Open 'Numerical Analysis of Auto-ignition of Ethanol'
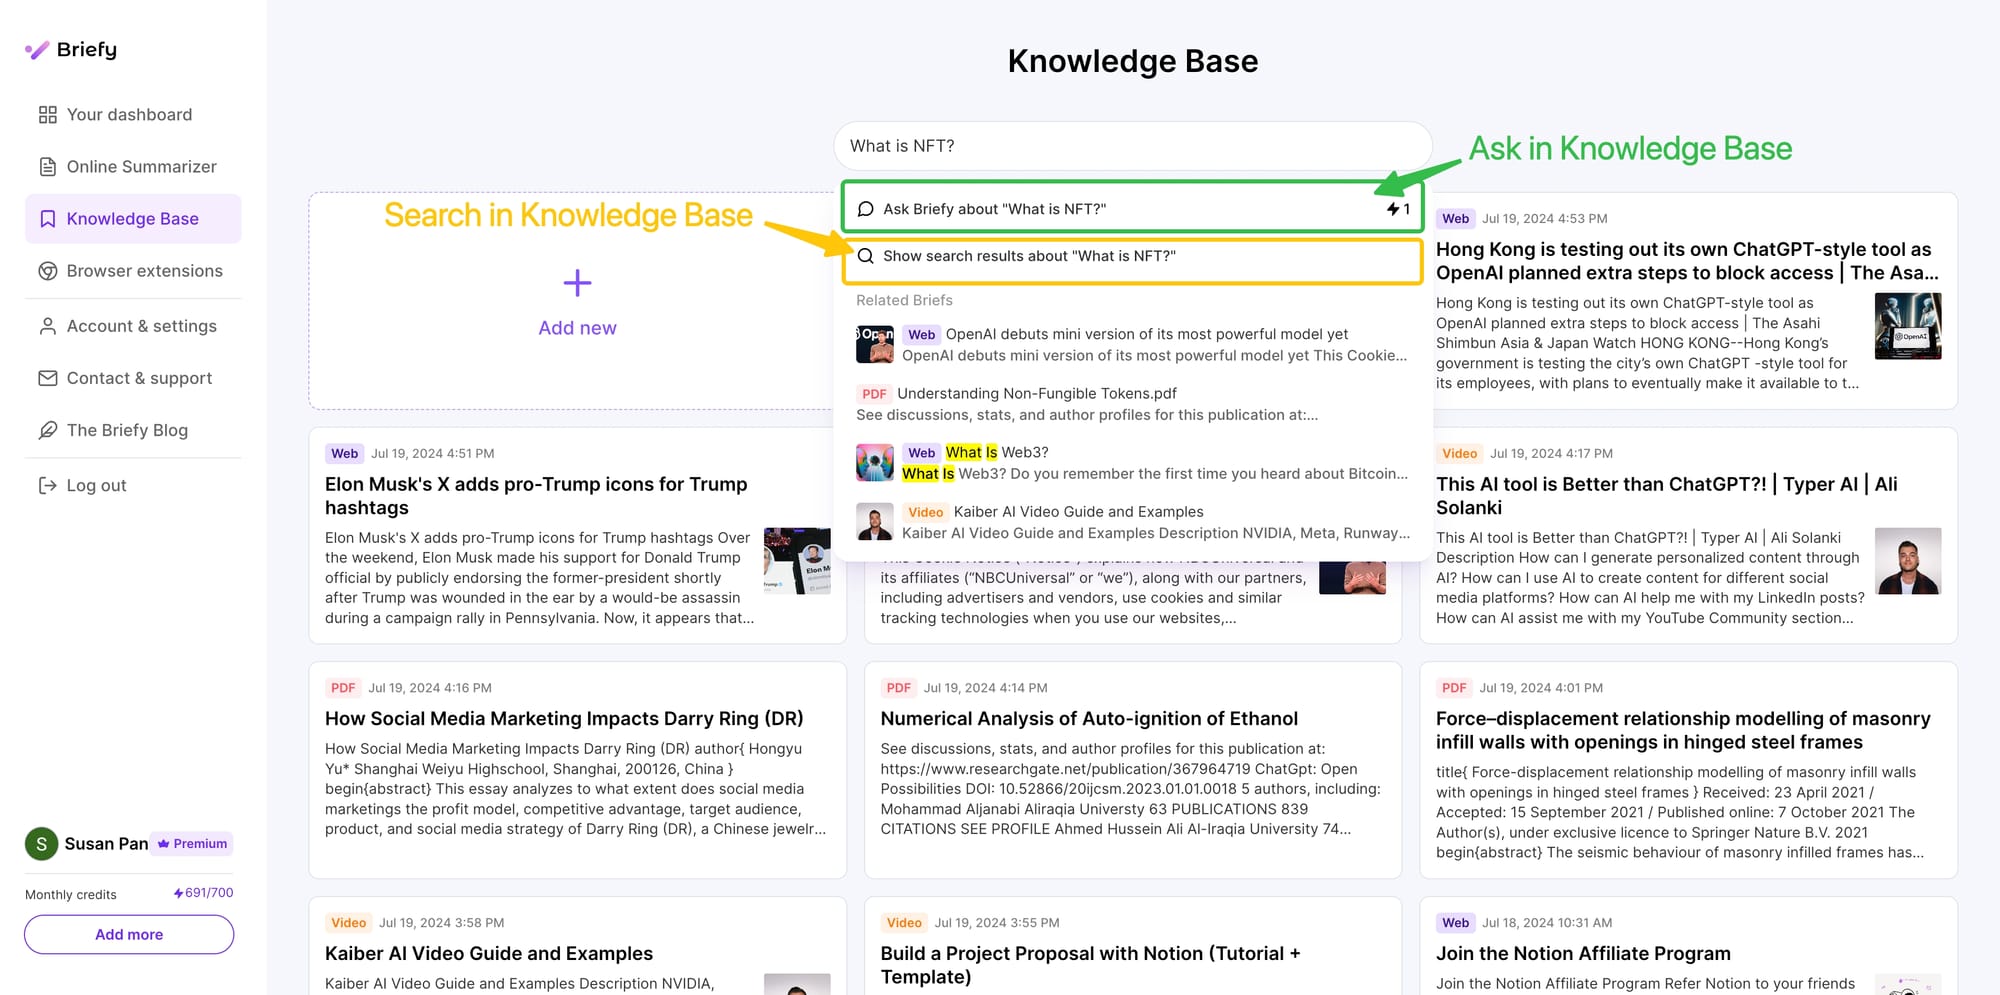Viewport: 2000px width, 995px height. [1089, 719]
